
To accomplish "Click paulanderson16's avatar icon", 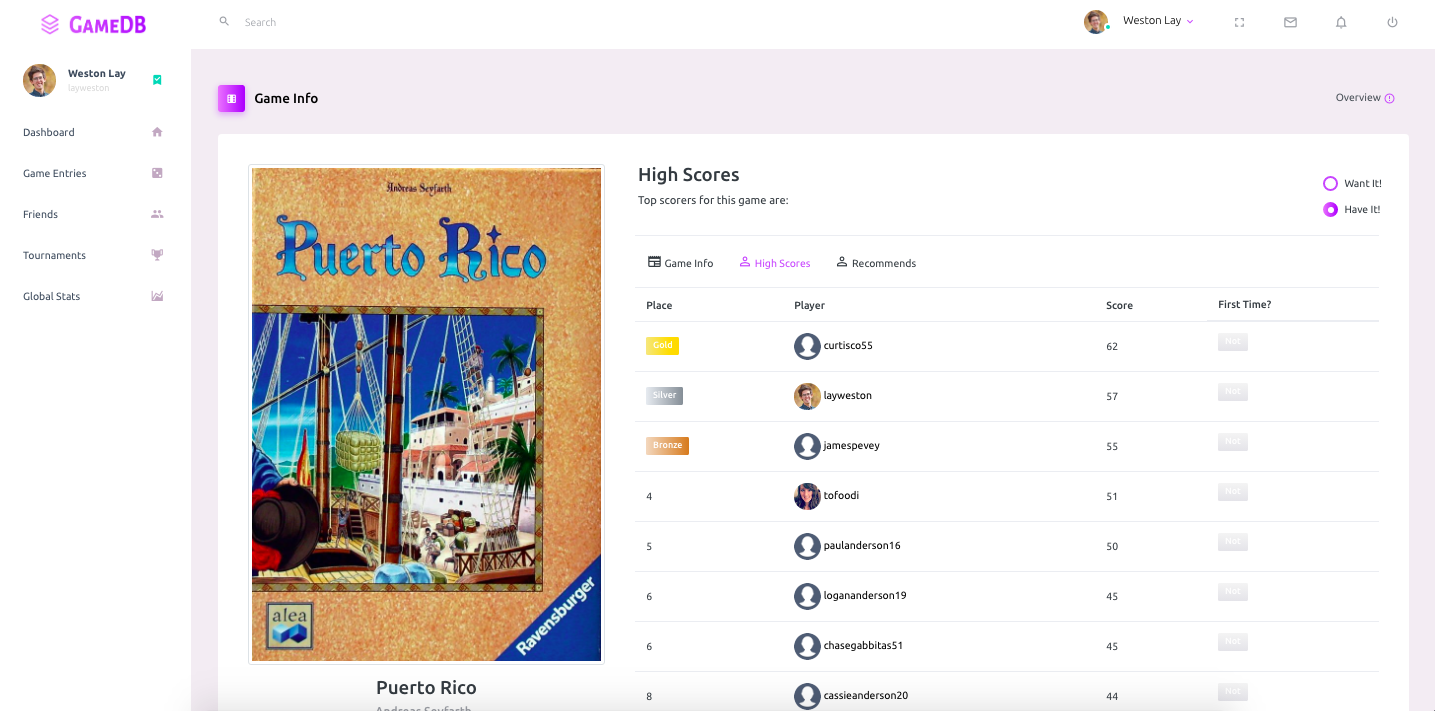I will pyautogui.click(x=807, y=546).
